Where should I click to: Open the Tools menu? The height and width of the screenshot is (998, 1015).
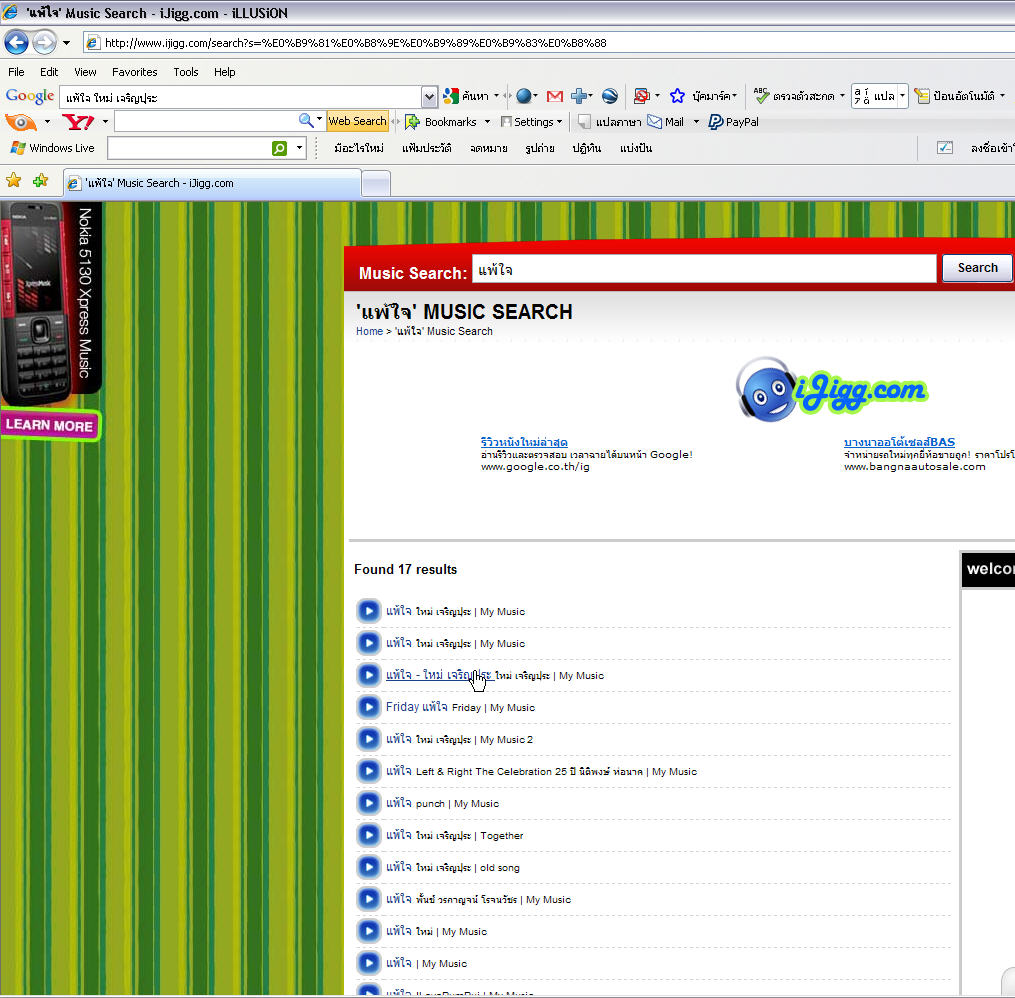coord(186,72)
